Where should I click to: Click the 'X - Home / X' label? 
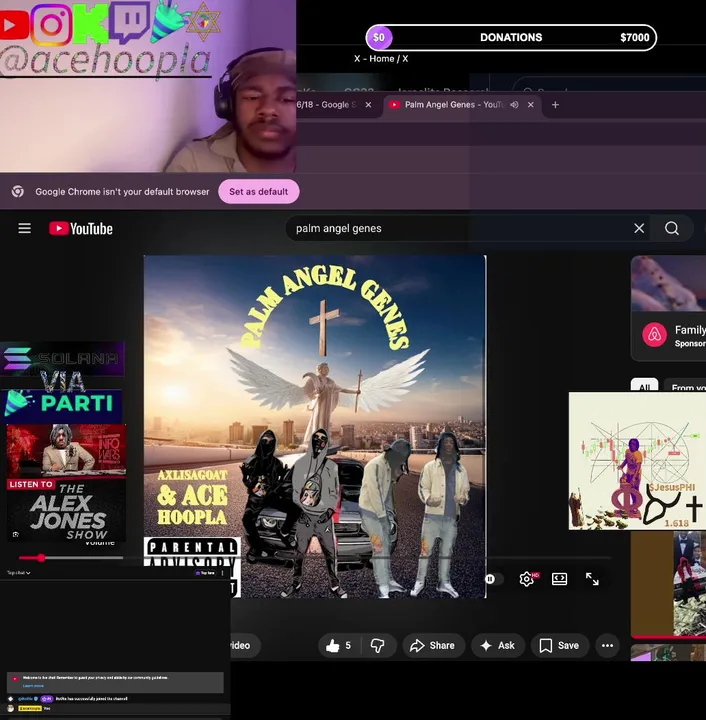click(x=381, y=59)
